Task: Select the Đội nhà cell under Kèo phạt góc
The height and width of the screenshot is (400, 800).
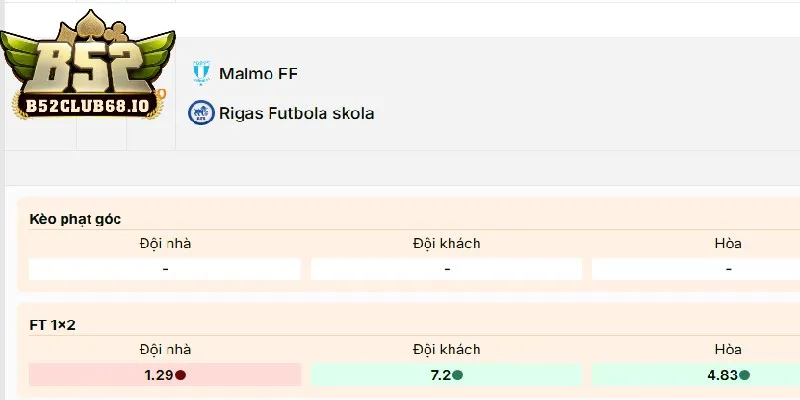Action: click(165, 269)
